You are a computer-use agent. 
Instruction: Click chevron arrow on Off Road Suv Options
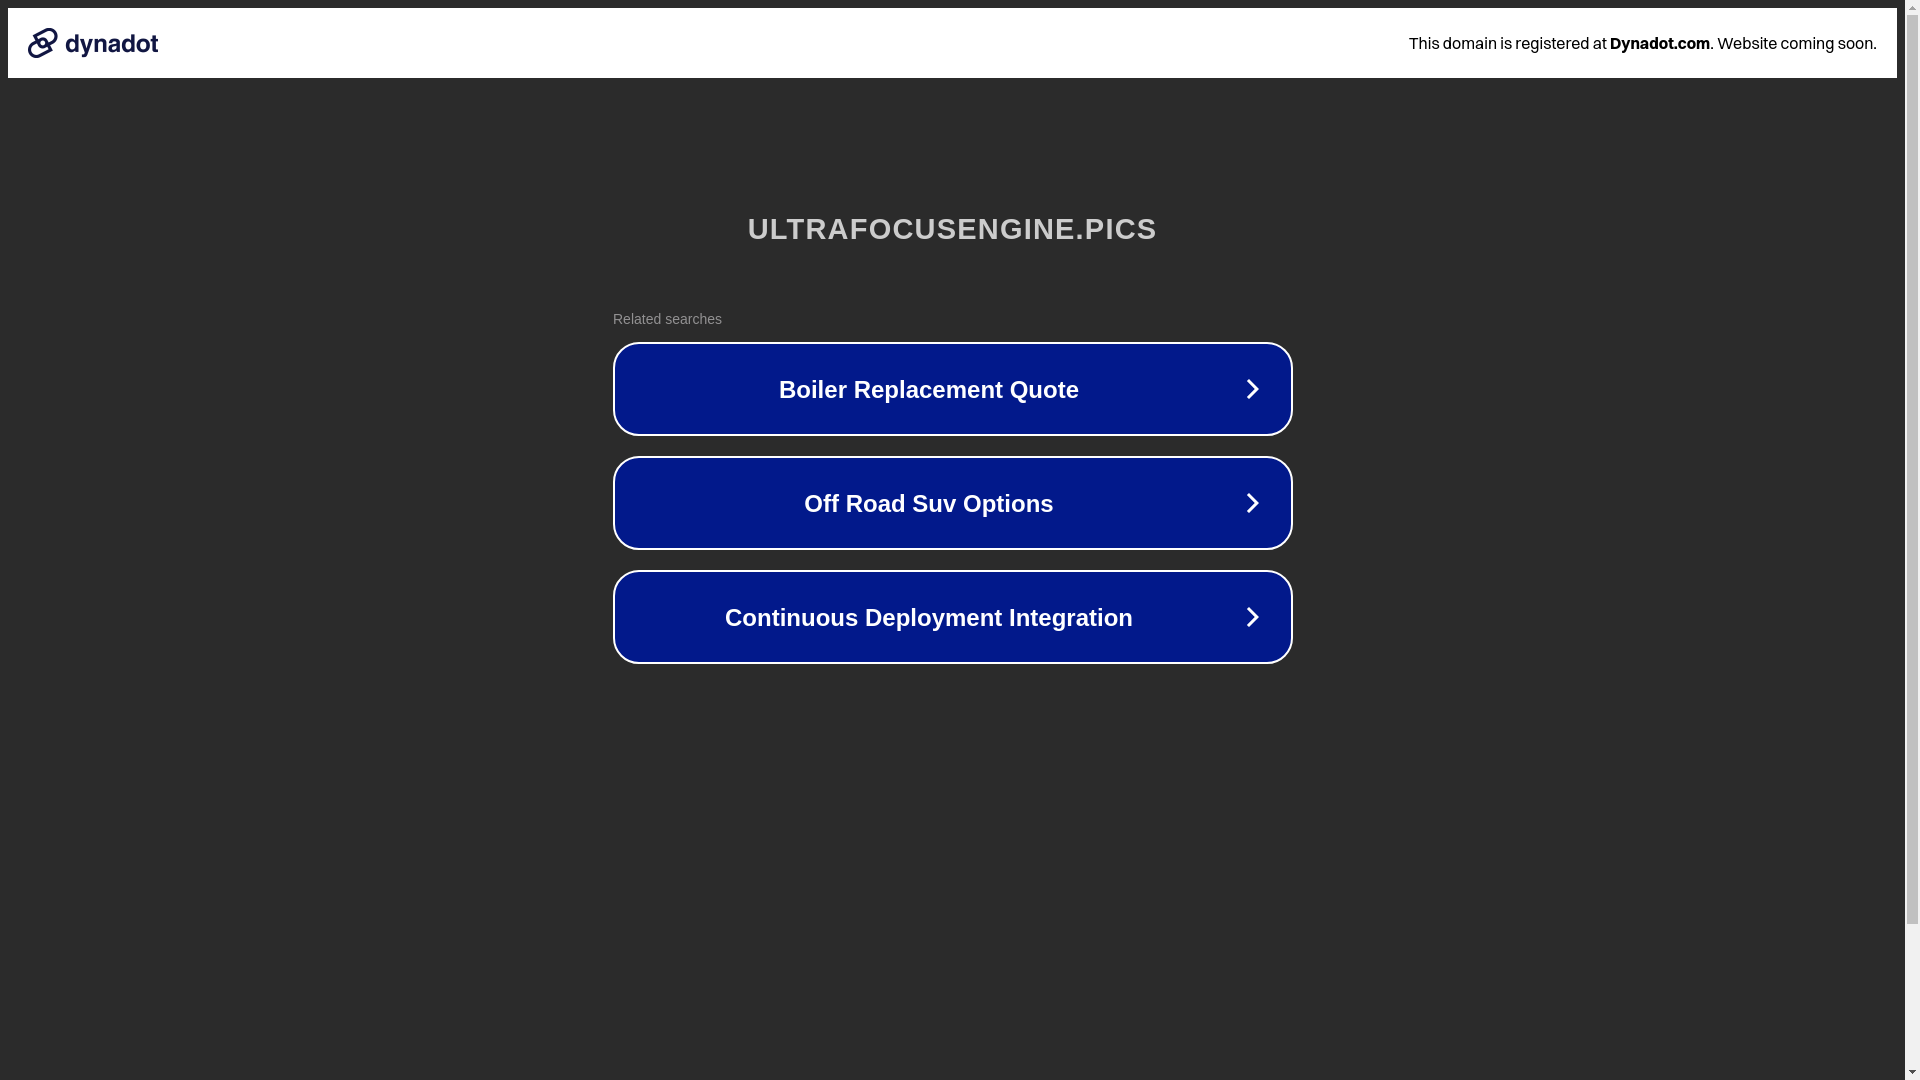point(1252,503)
